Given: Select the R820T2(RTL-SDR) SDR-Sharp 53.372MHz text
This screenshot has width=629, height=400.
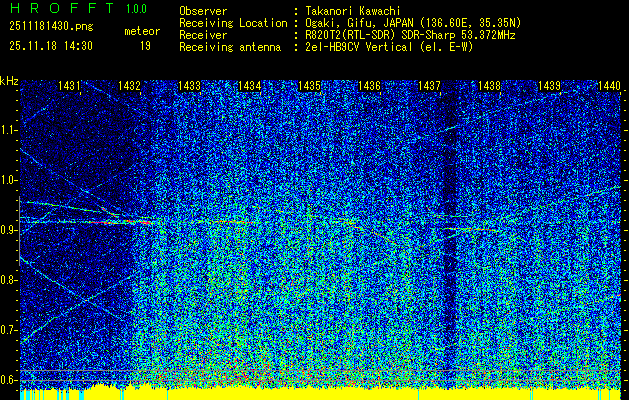Looking at the screenshot, I should click(410, 35).
